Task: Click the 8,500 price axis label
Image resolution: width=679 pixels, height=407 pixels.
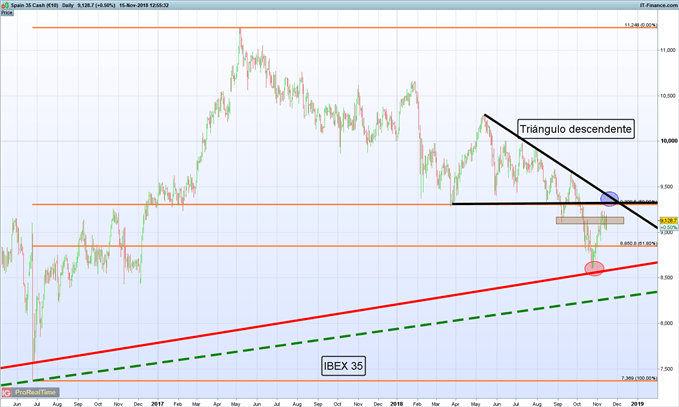Action: tap(667, 278)
